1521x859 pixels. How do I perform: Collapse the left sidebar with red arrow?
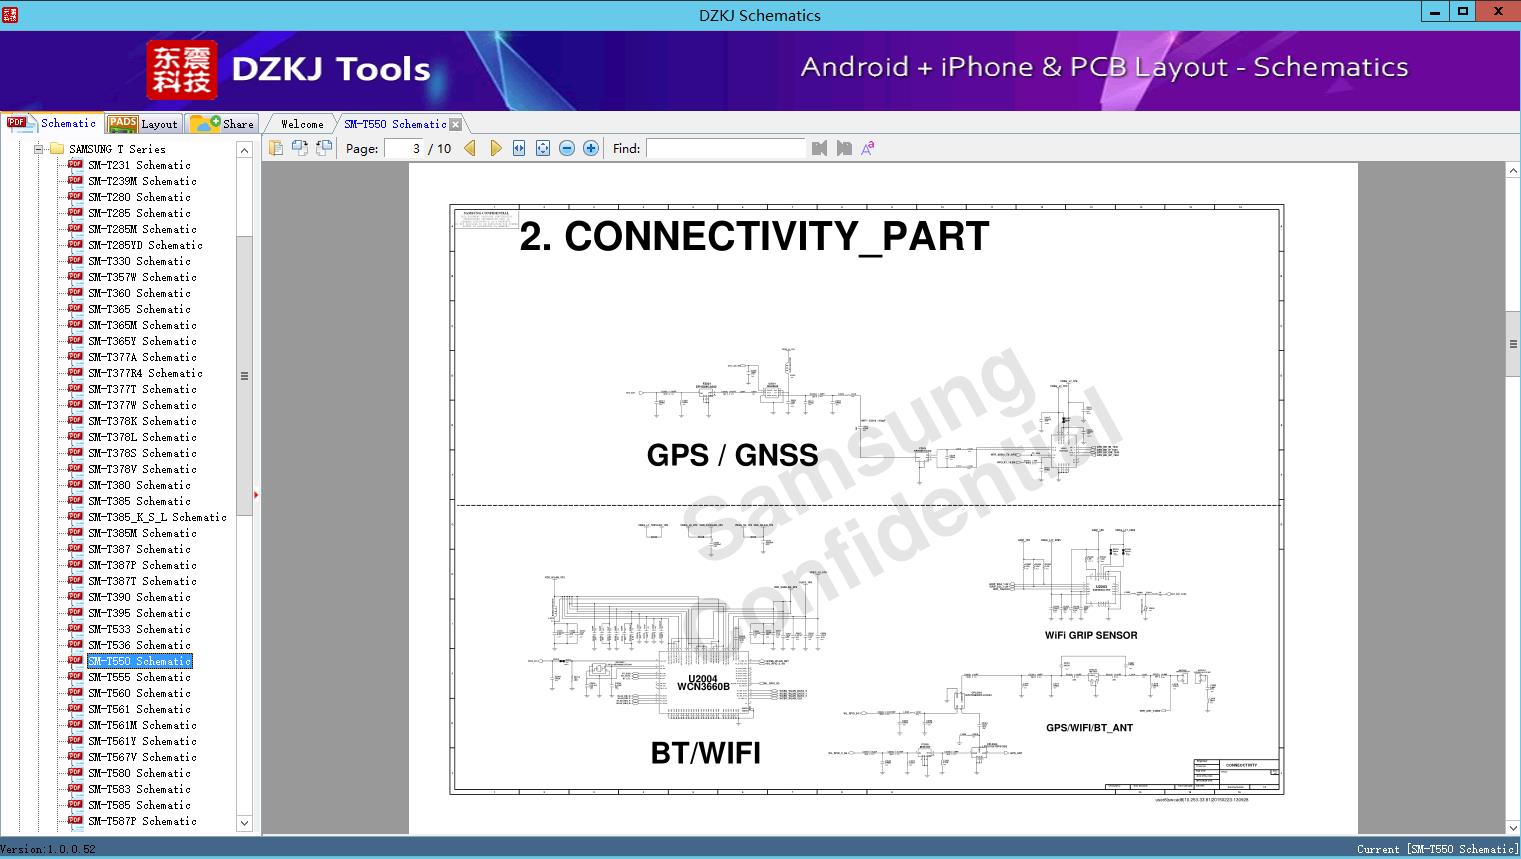coord(256,495)
